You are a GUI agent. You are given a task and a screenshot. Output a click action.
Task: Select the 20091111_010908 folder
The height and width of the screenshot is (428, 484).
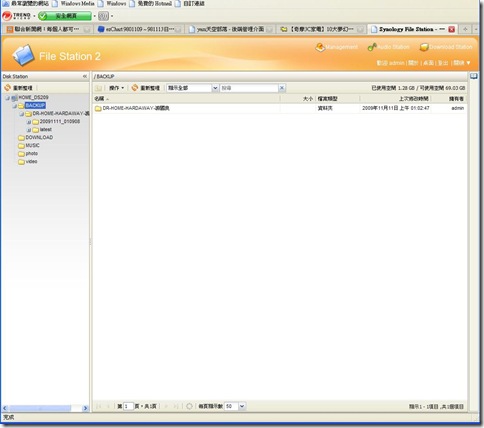coord(60,121)
